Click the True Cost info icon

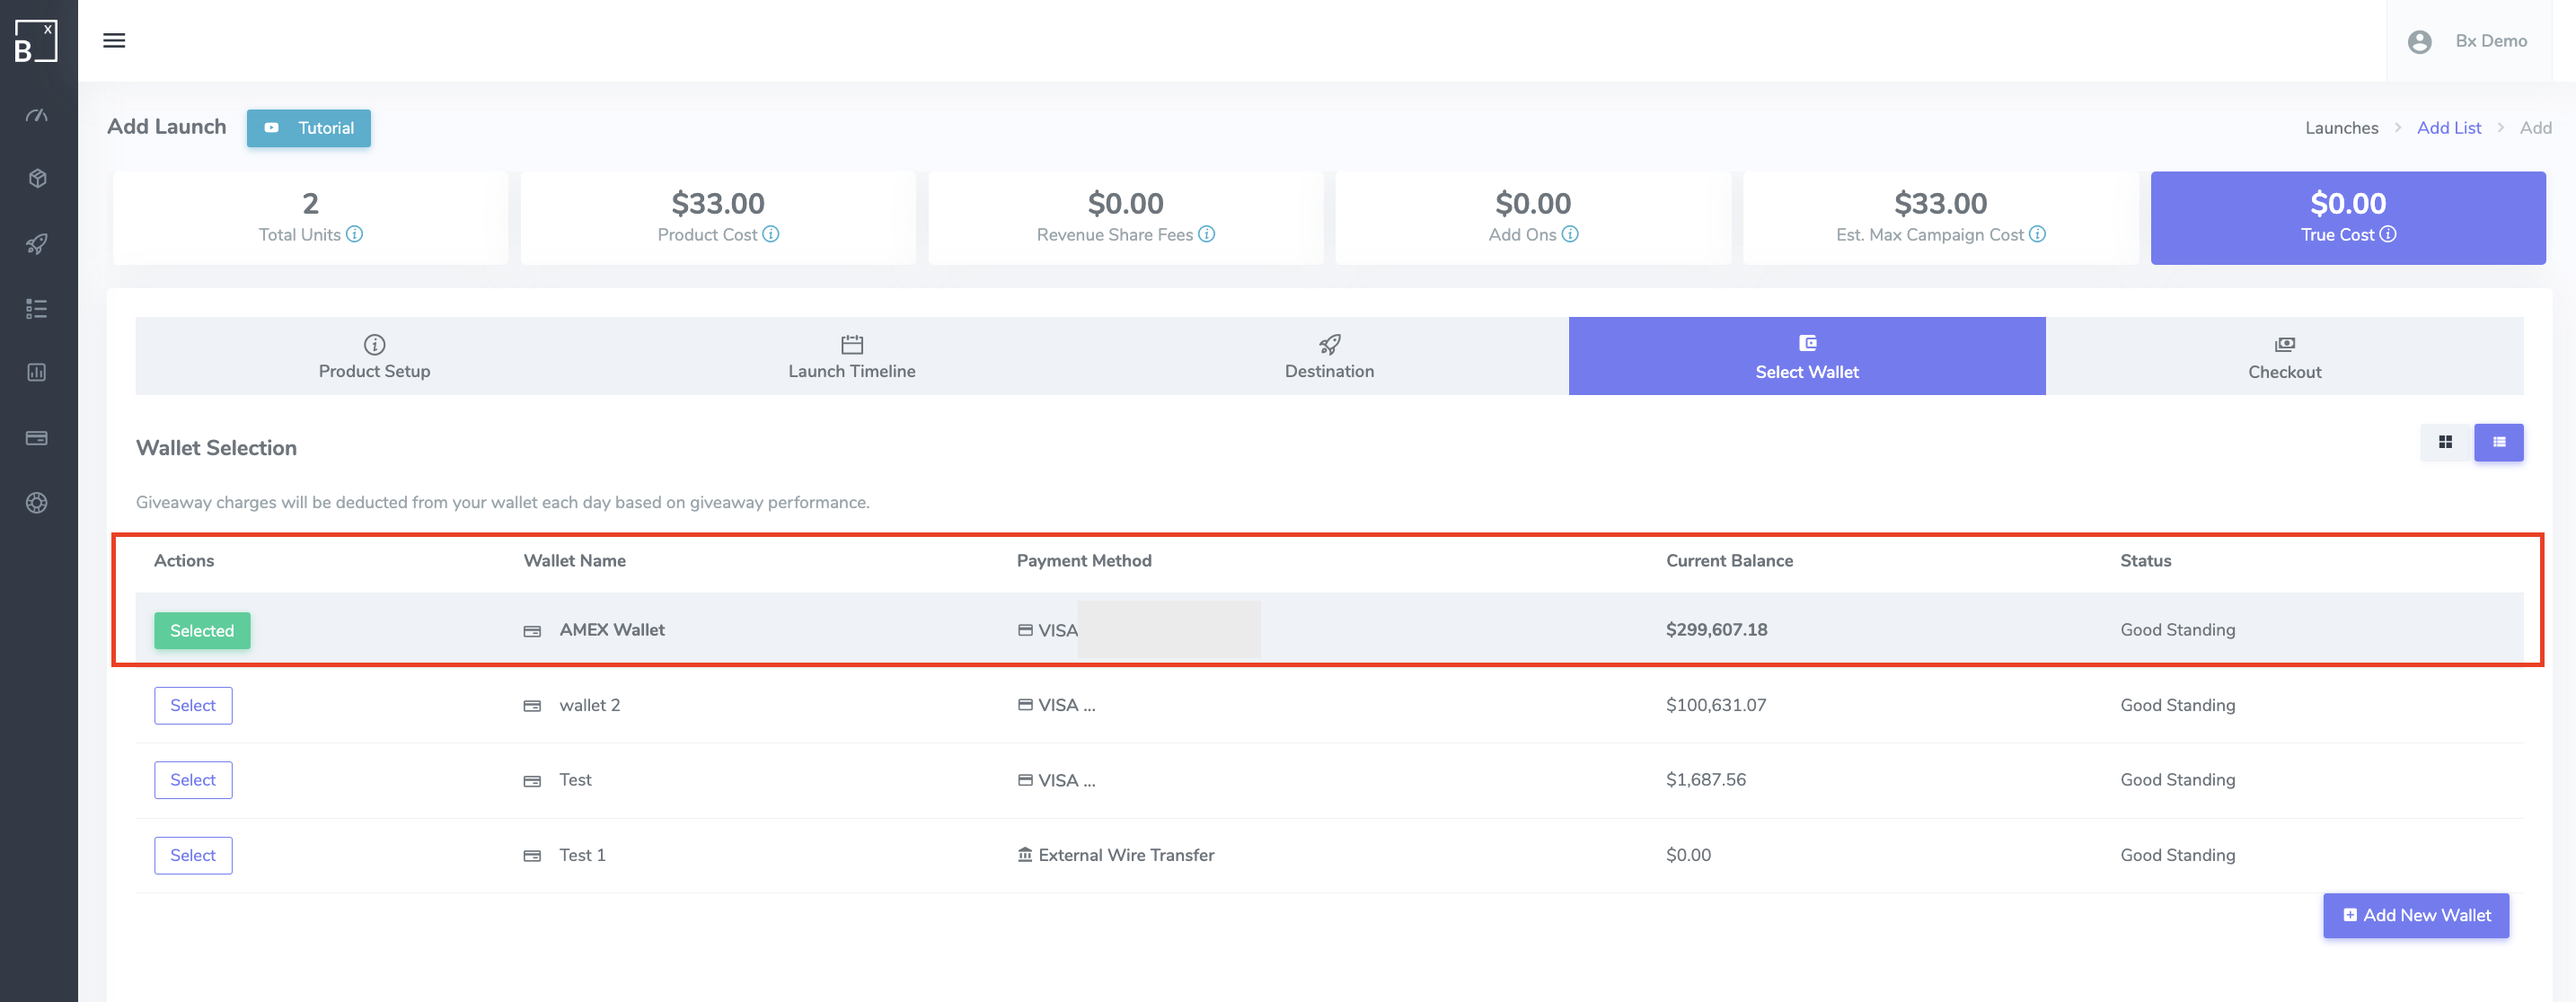2387,234
